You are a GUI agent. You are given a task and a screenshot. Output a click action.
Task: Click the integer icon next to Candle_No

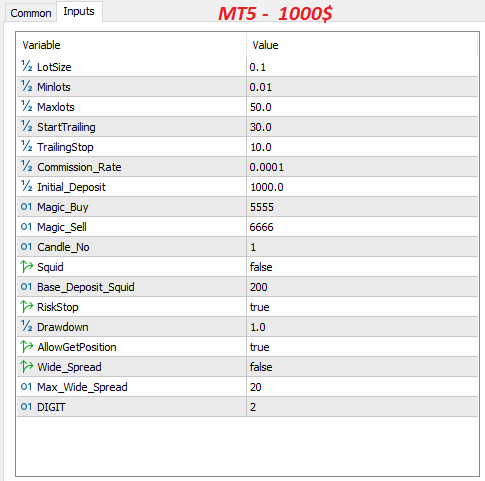26,247
